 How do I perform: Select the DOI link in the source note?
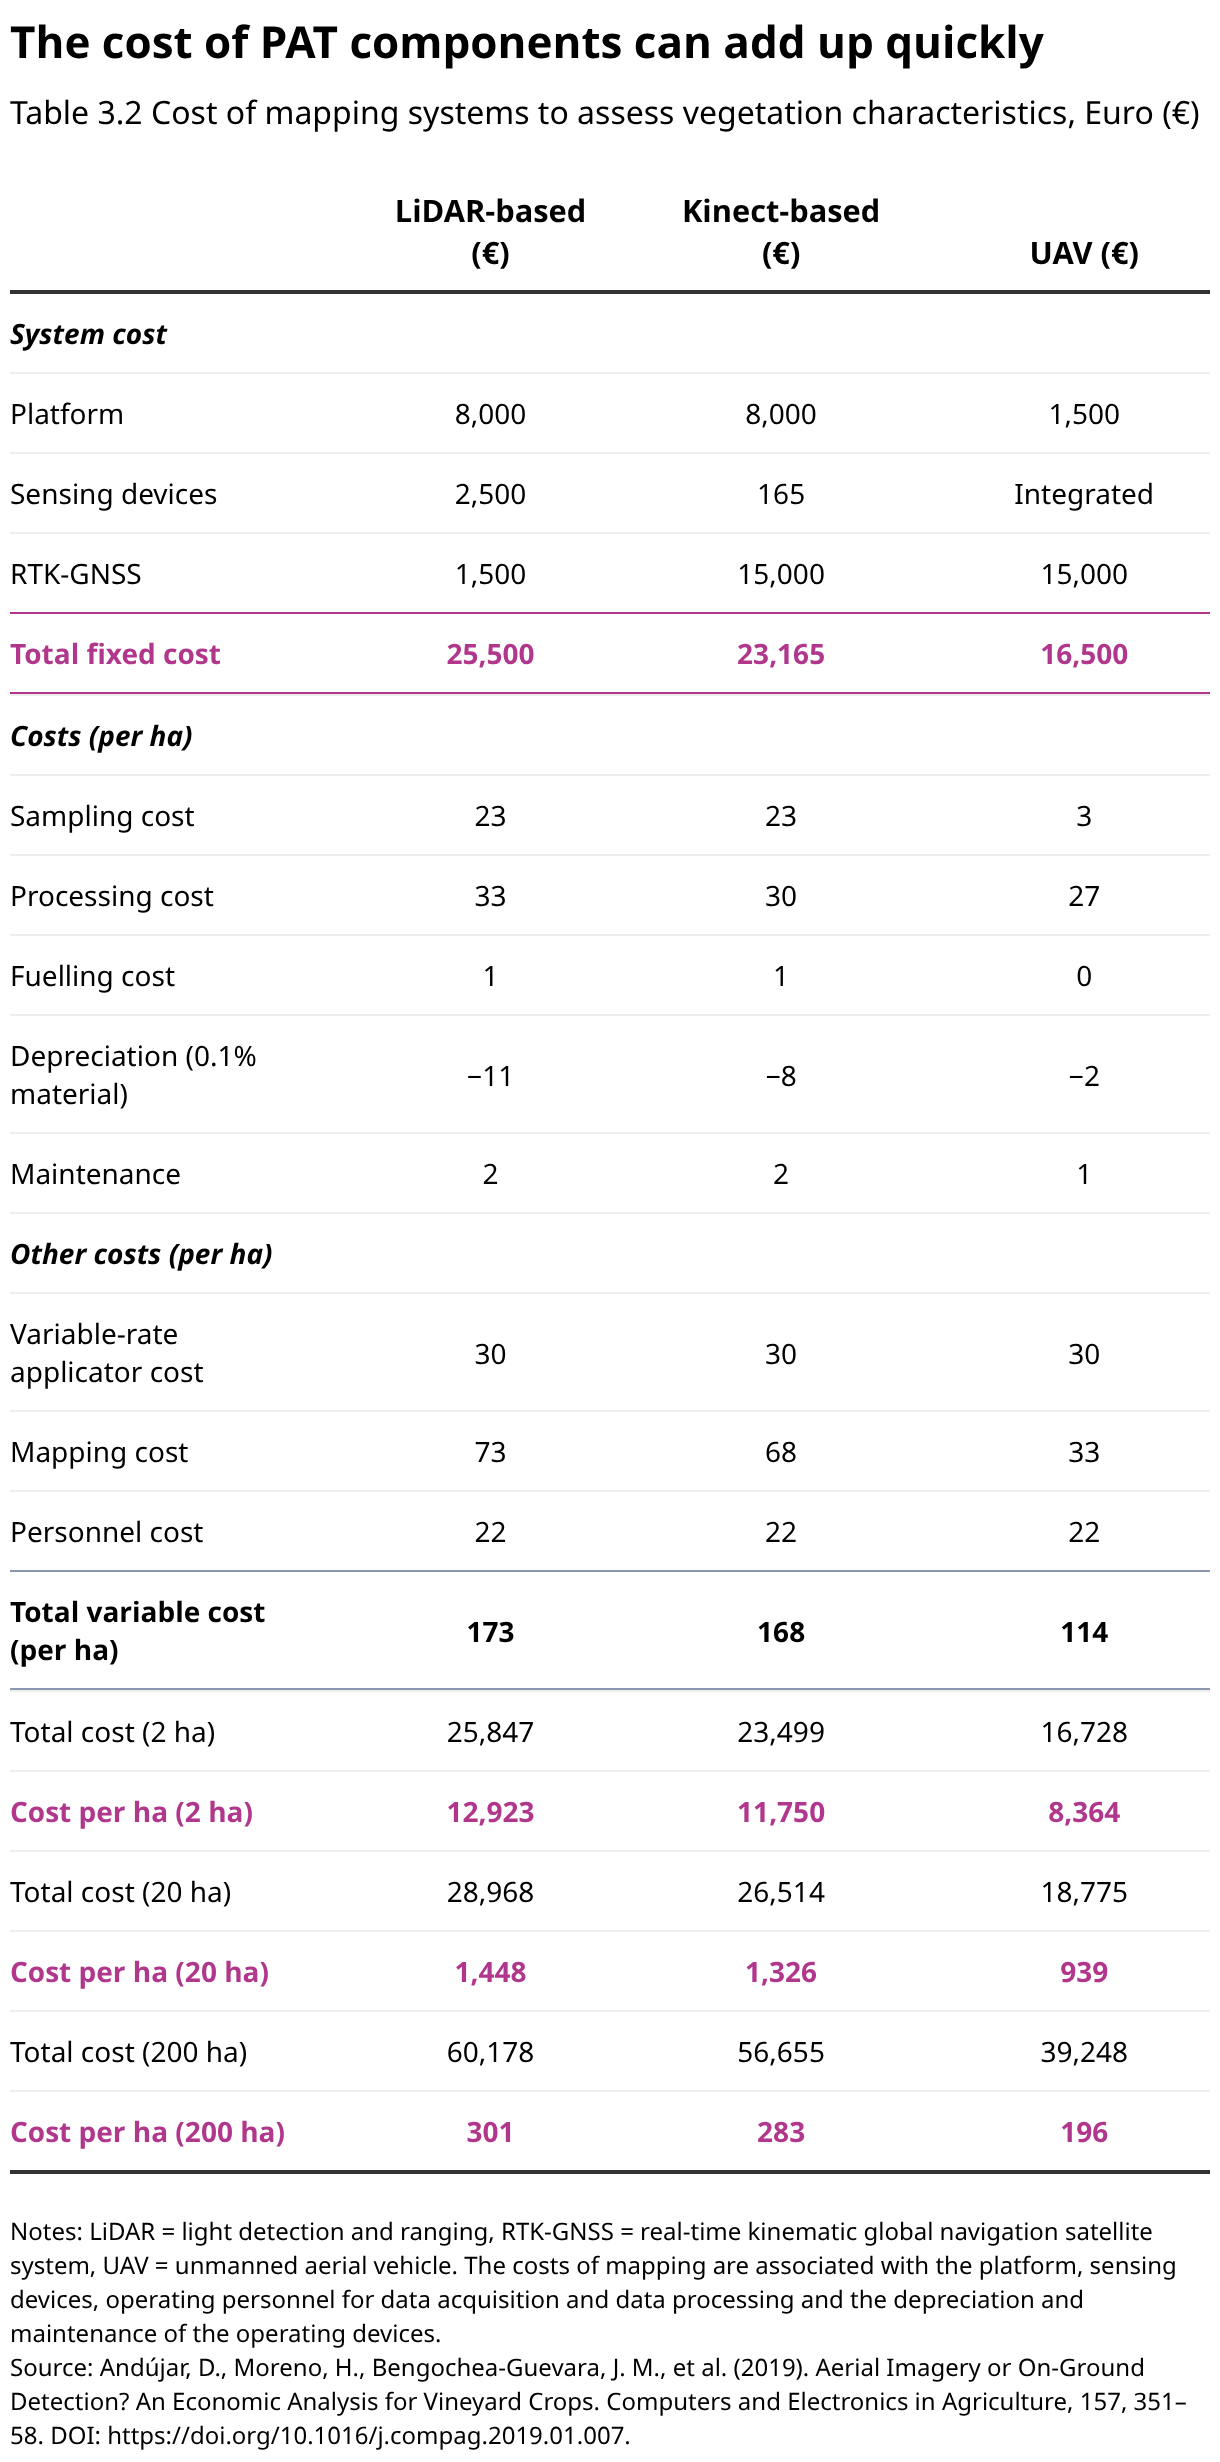tap(367, 2435)
